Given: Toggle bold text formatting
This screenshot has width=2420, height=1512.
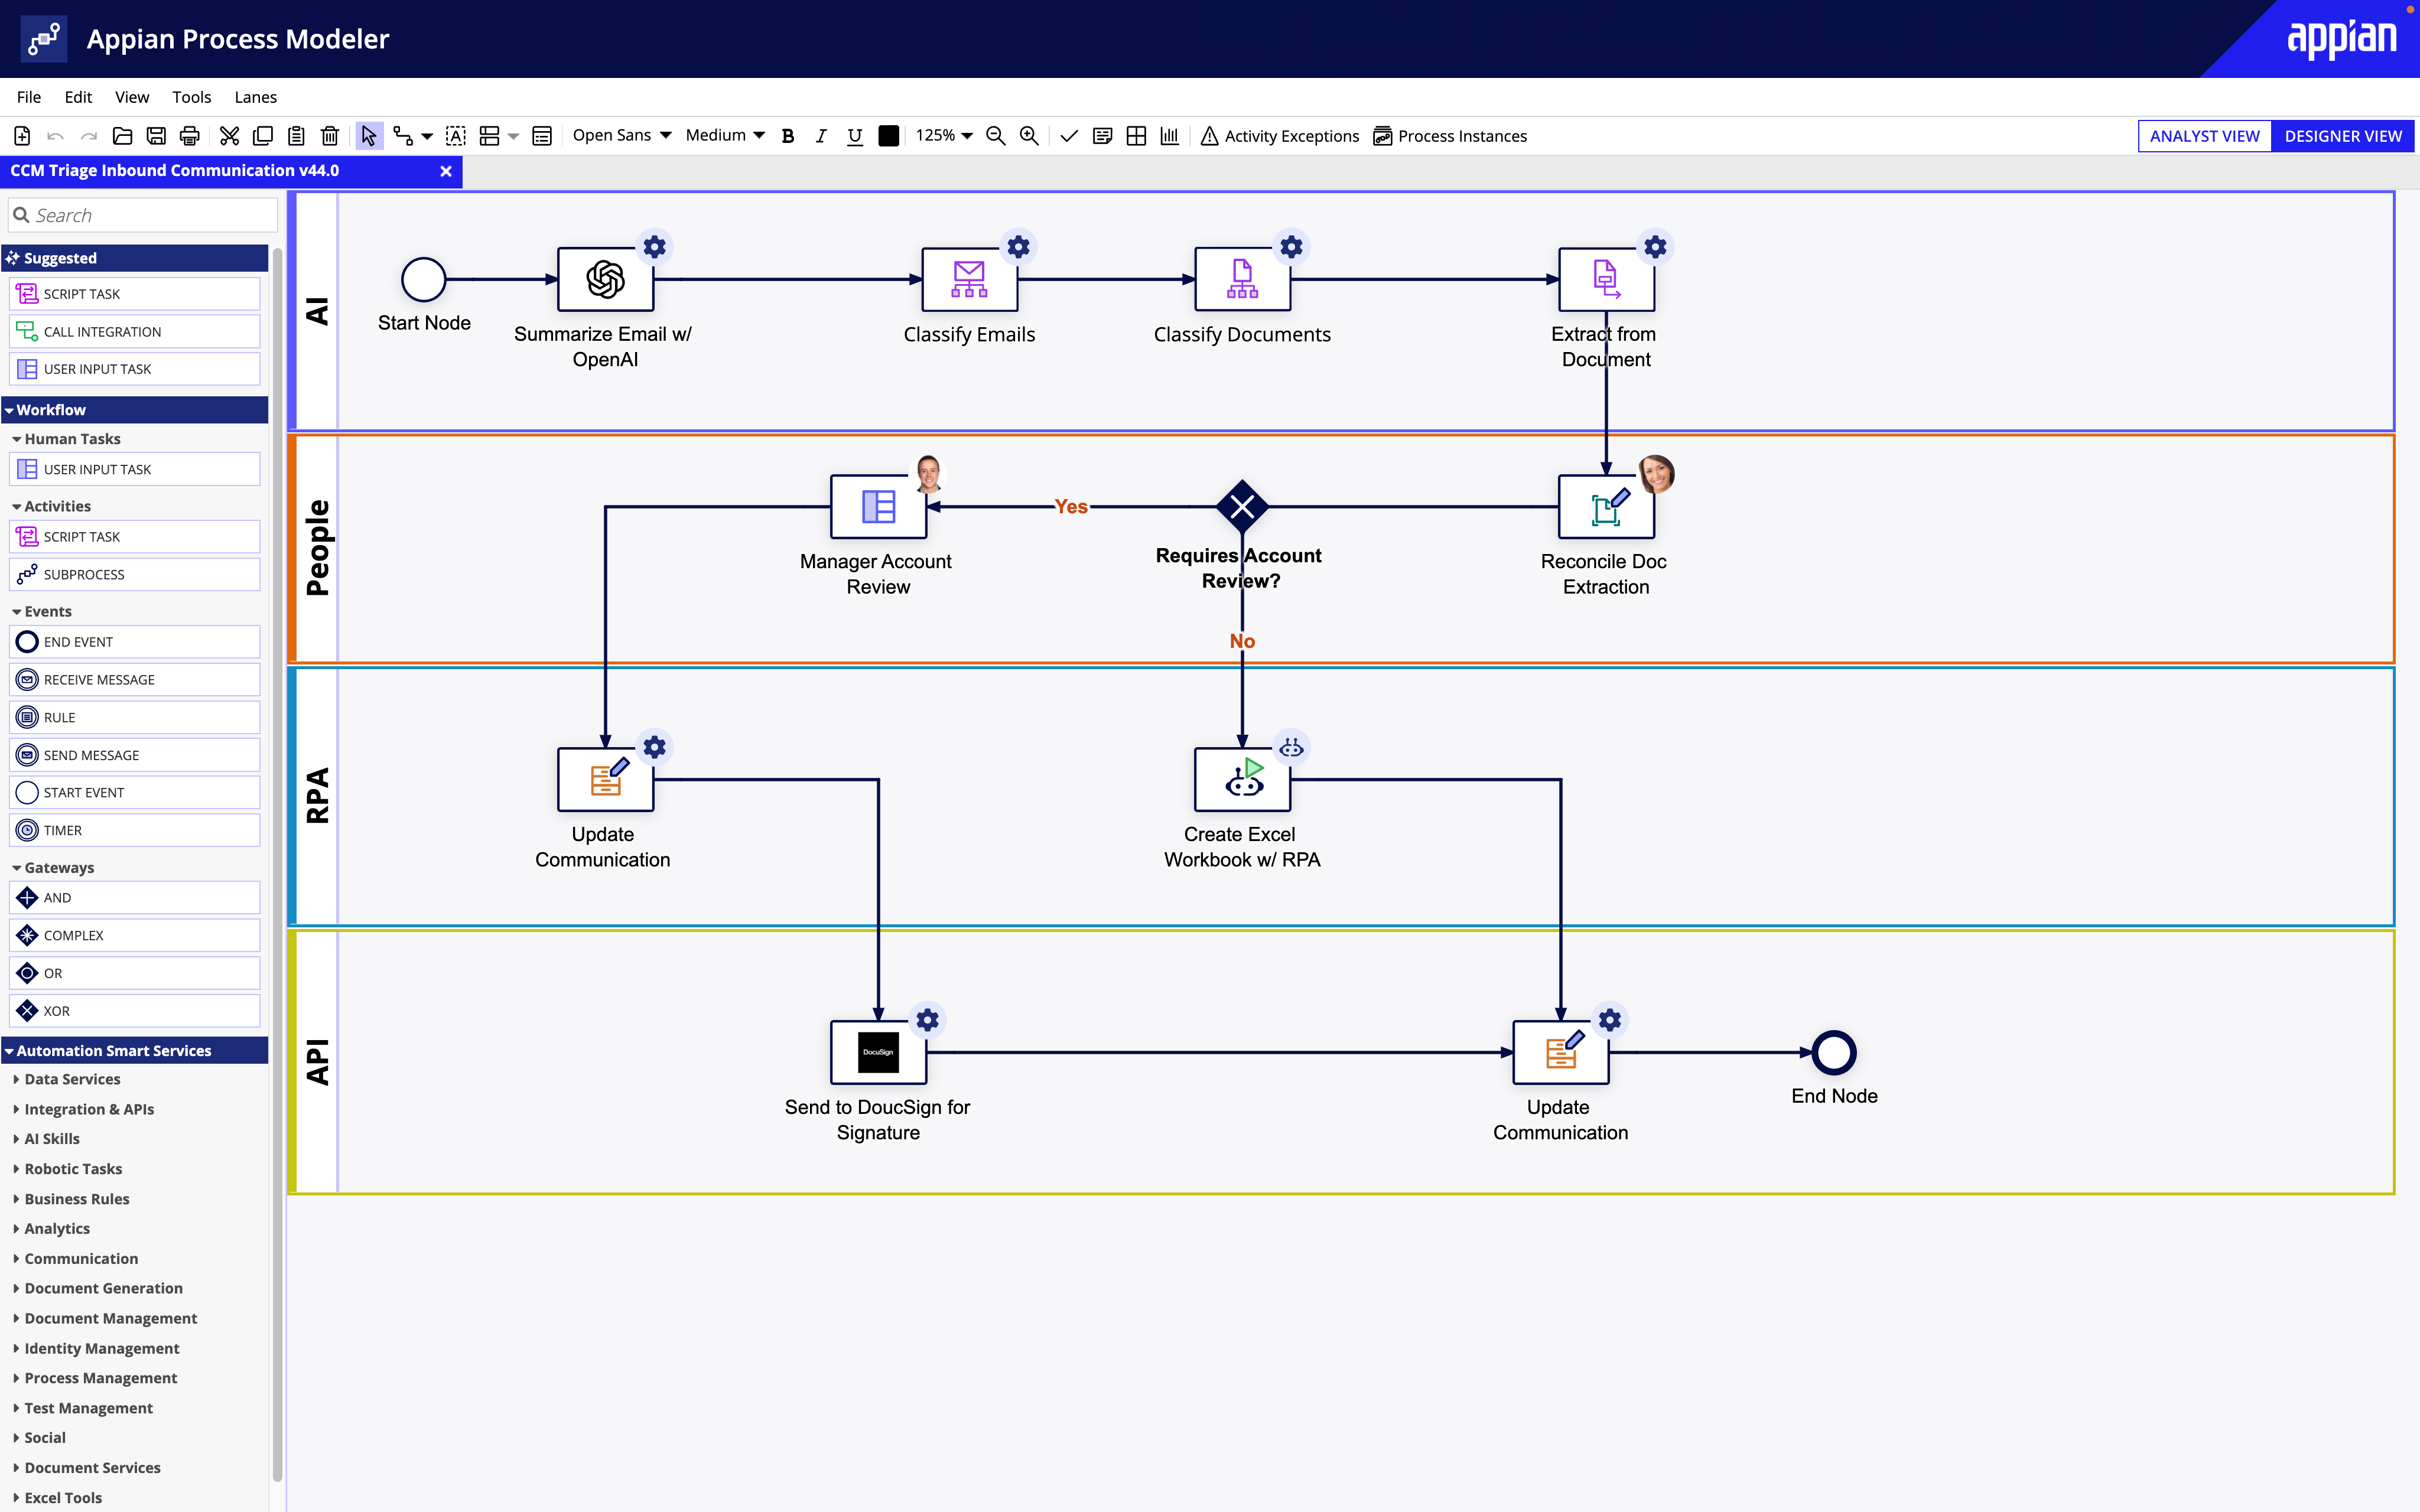Looking at the screenshot, I should 788,136.
